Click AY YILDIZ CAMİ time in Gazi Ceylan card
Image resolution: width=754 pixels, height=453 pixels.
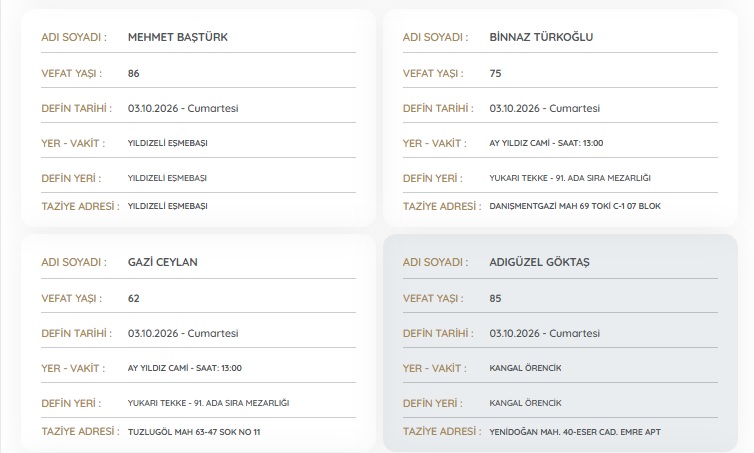(x=185, y=368)
